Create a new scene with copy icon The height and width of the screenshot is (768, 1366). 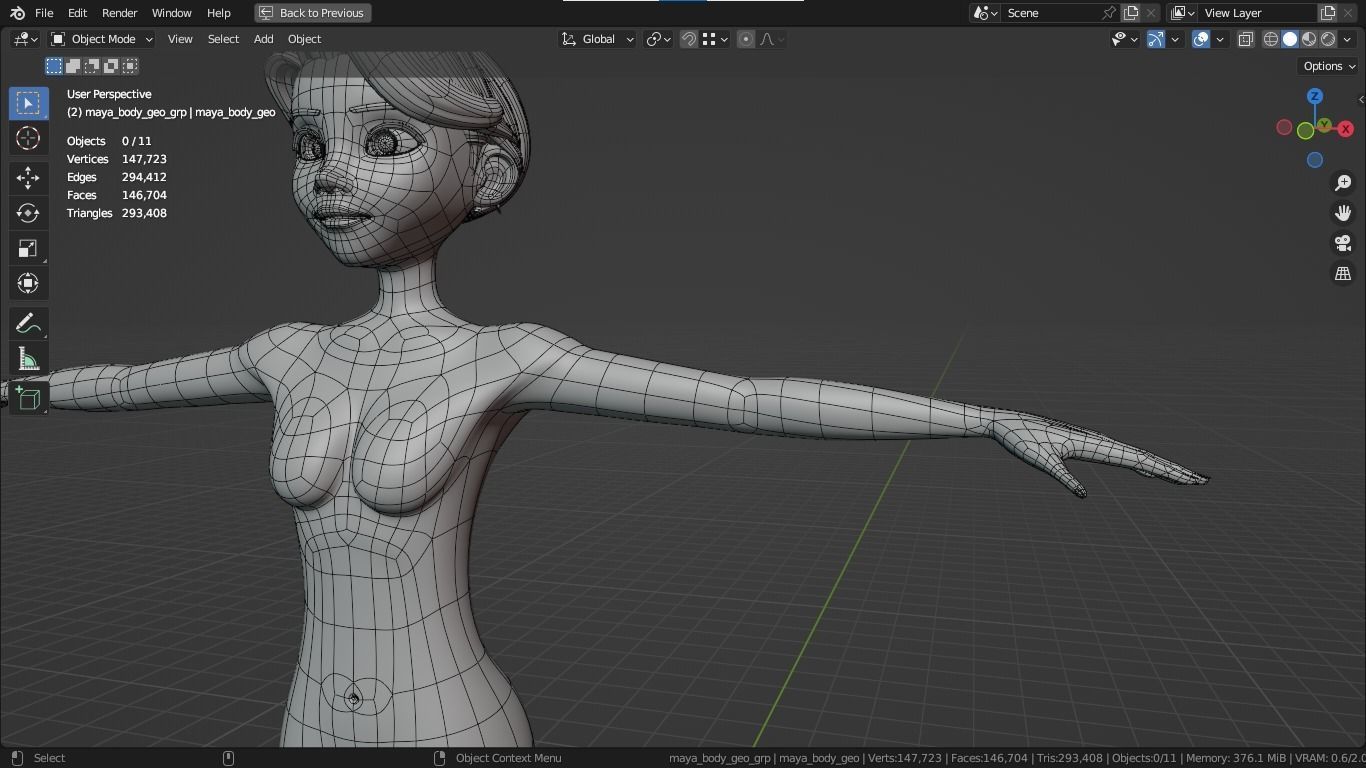[1131, 13]
